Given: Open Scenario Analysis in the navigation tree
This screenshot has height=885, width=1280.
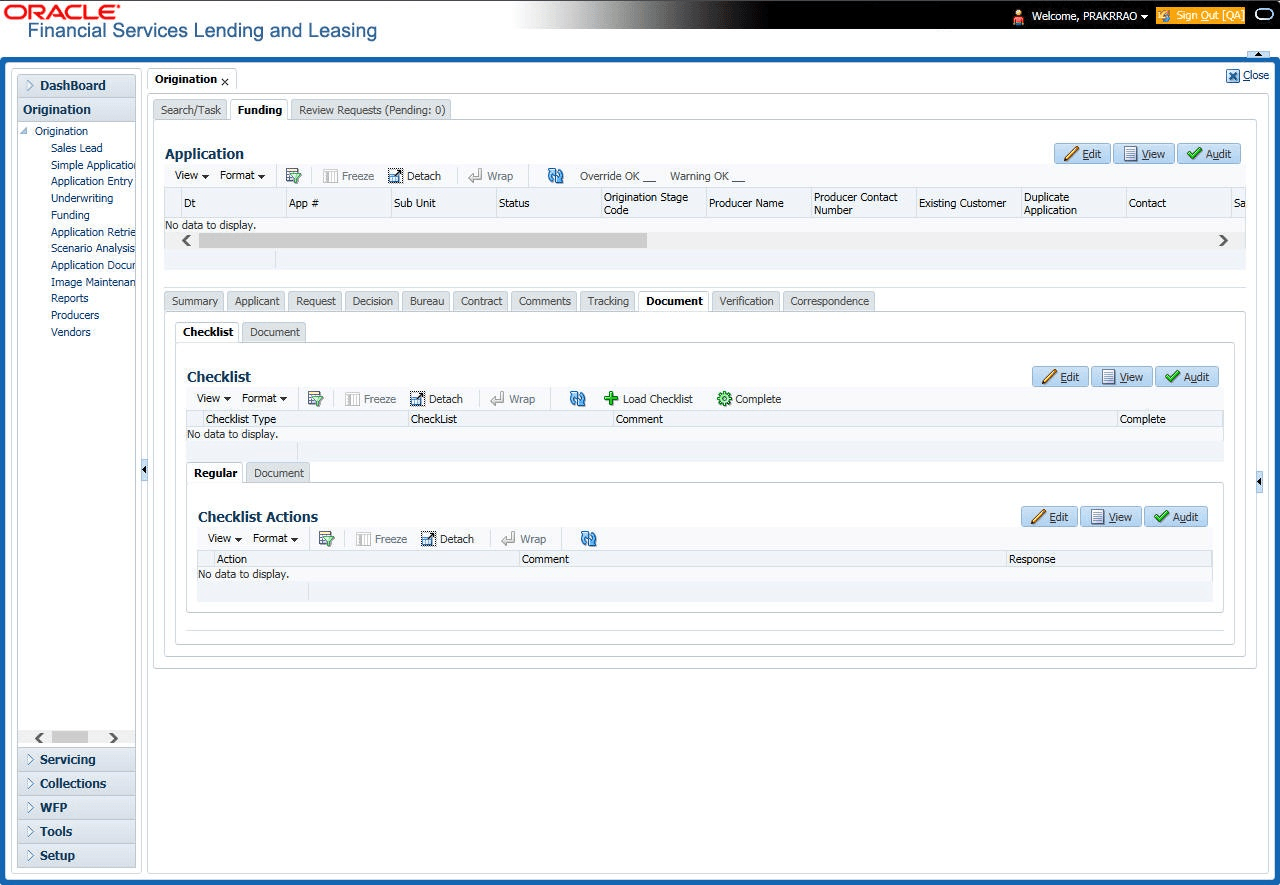Looking at the screenshot, I should (x=93, y=248).
